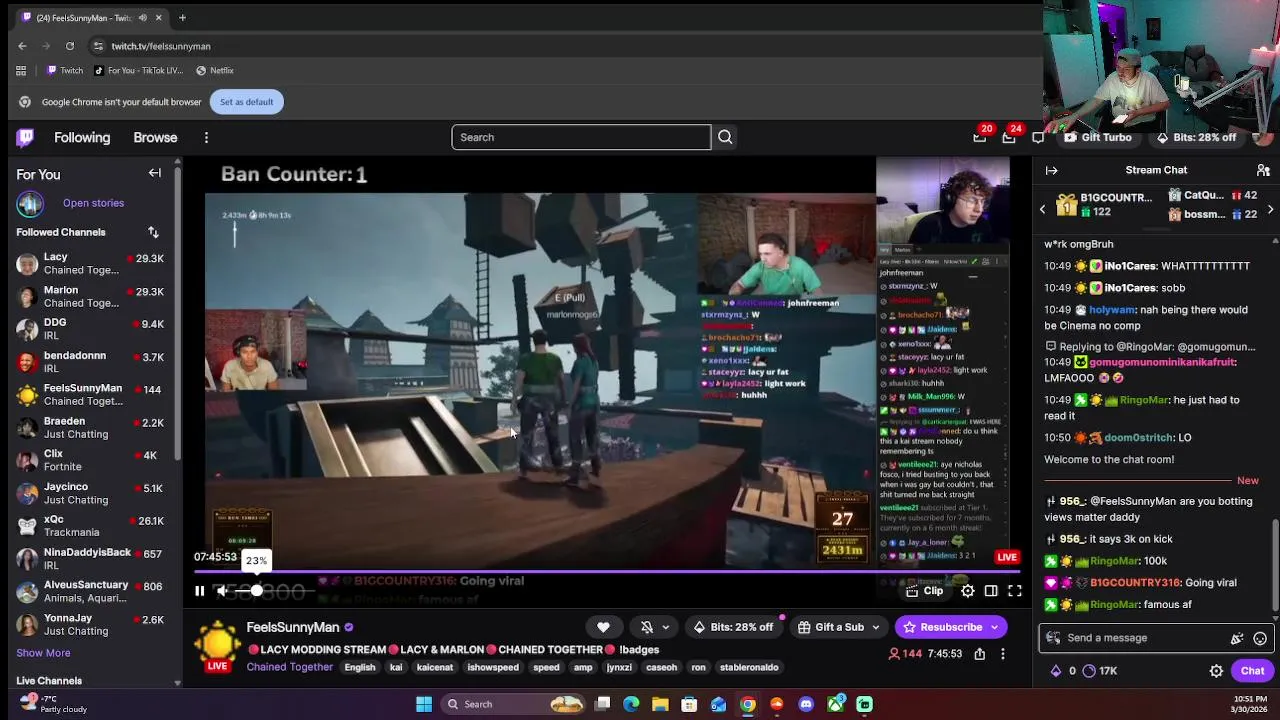
Task: Click Show More followed channels
Action: 43,653
